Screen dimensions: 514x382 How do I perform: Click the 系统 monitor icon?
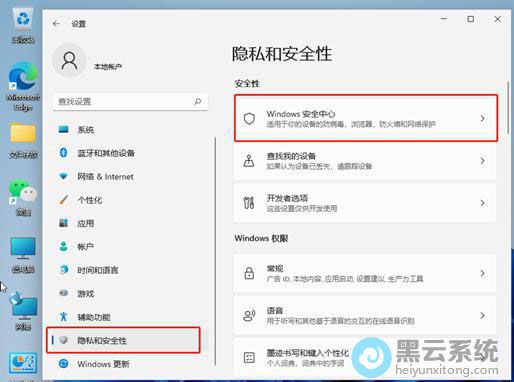[63, 129]
